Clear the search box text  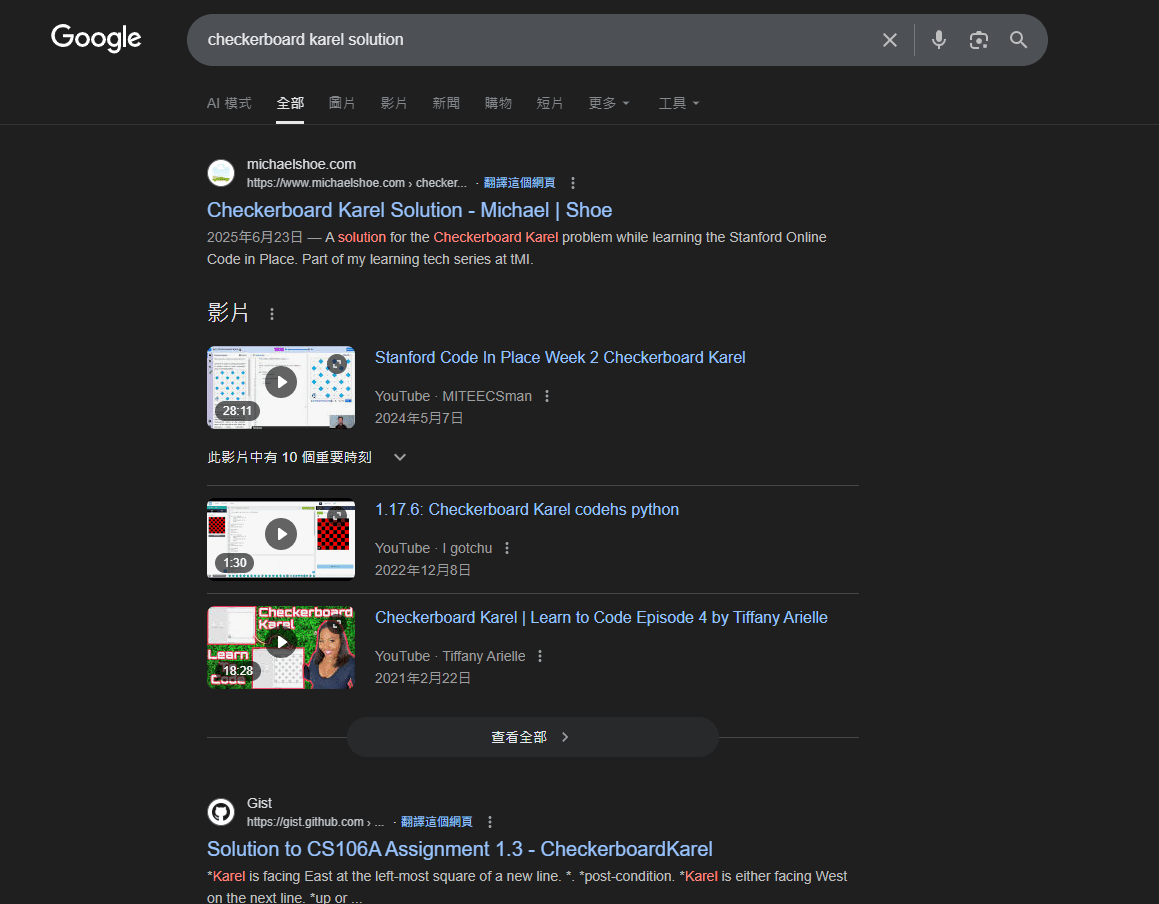889,40
